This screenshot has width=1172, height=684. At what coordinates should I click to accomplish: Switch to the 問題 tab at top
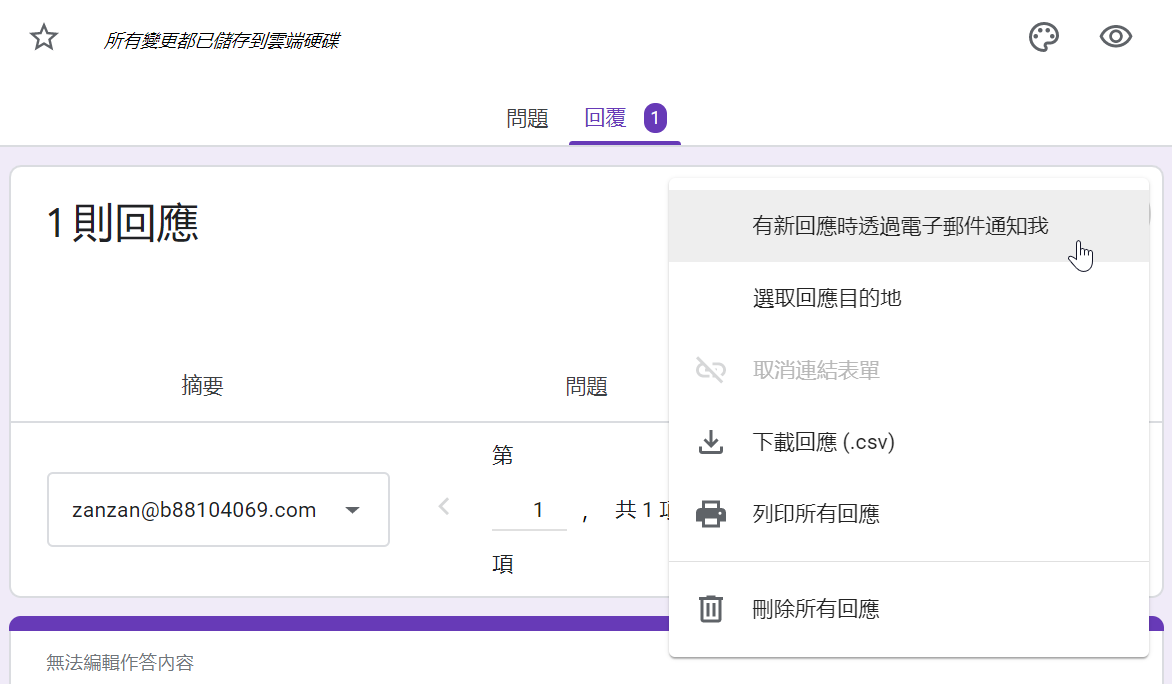click(x=527, y=118)
